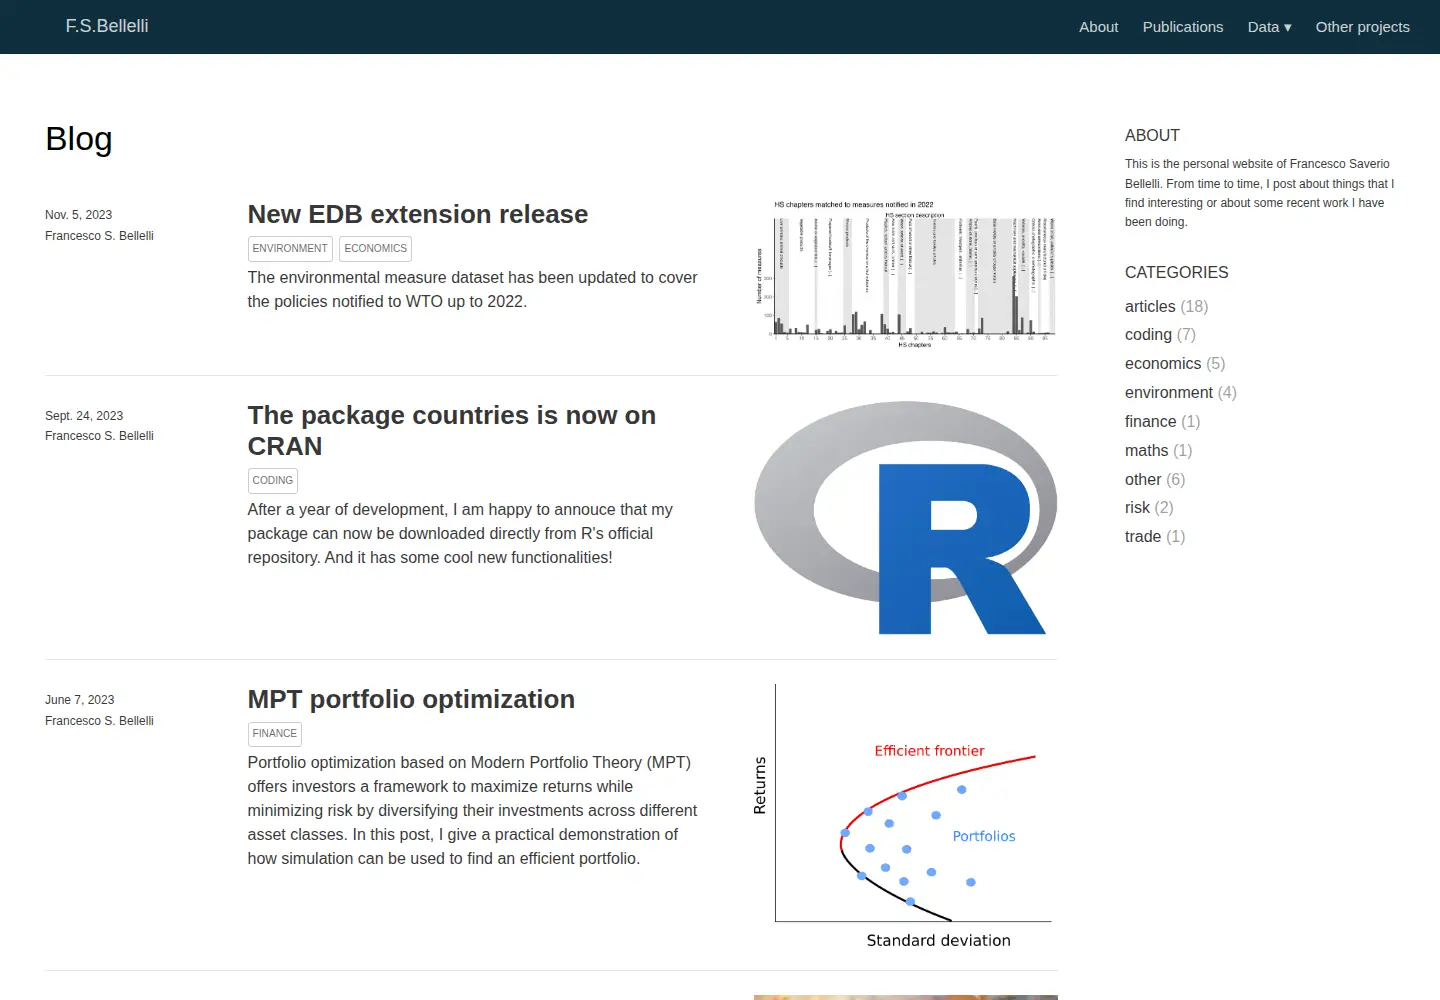This screenshot has height=1000, width=1440.
Task: Open Other projects in navbar
Action: (1362, 27)
